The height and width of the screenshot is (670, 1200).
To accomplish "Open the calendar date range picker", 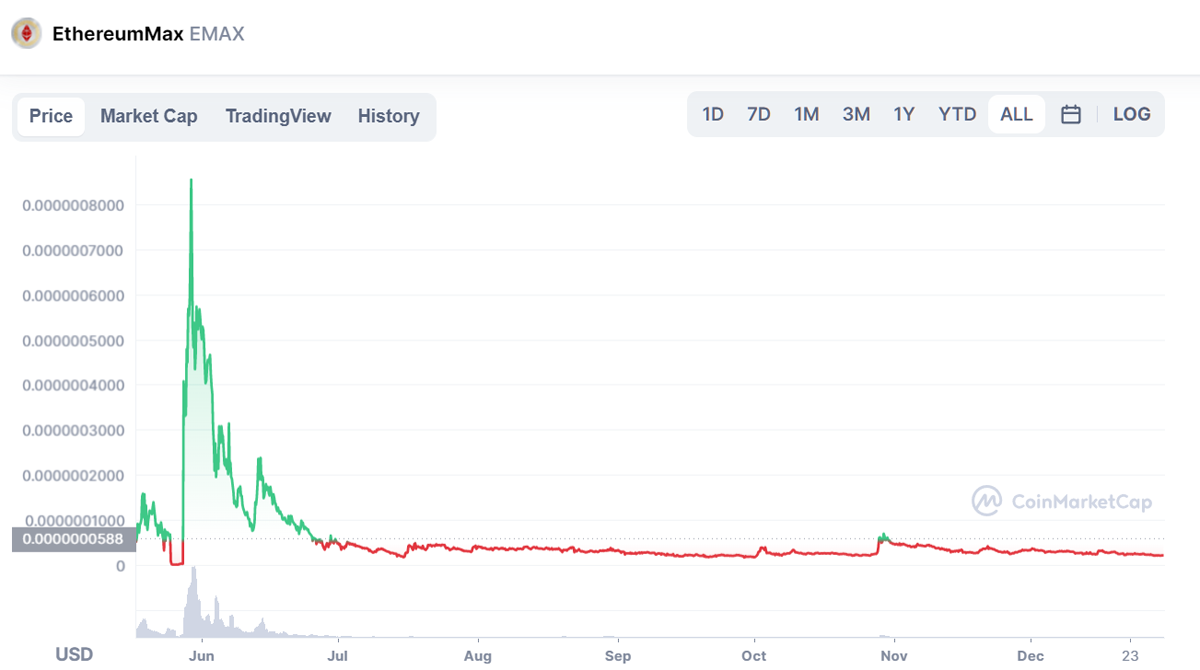I will (x=1071, y=114).
